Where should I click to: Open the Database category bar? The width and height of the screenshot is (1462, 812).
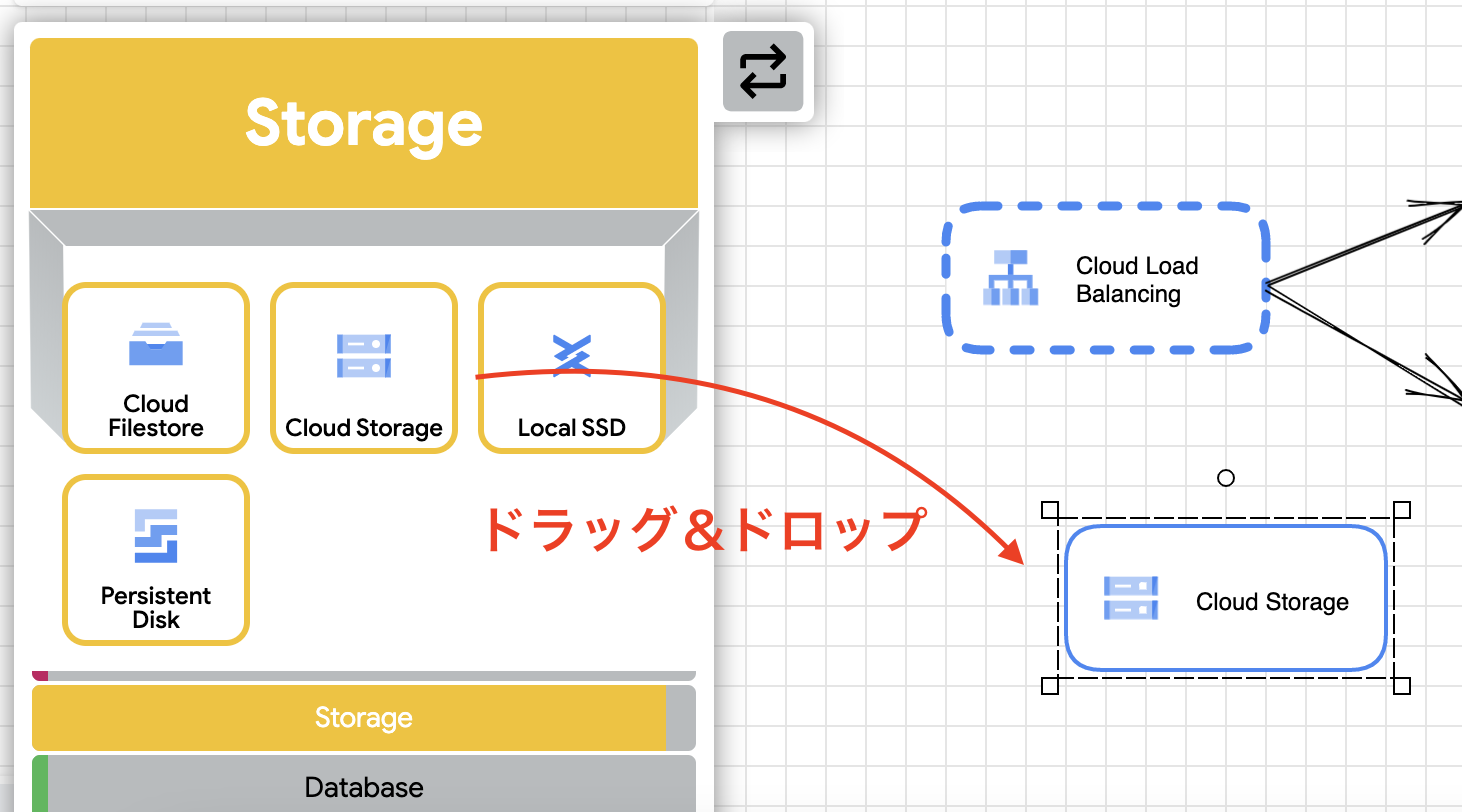(364, 787)
